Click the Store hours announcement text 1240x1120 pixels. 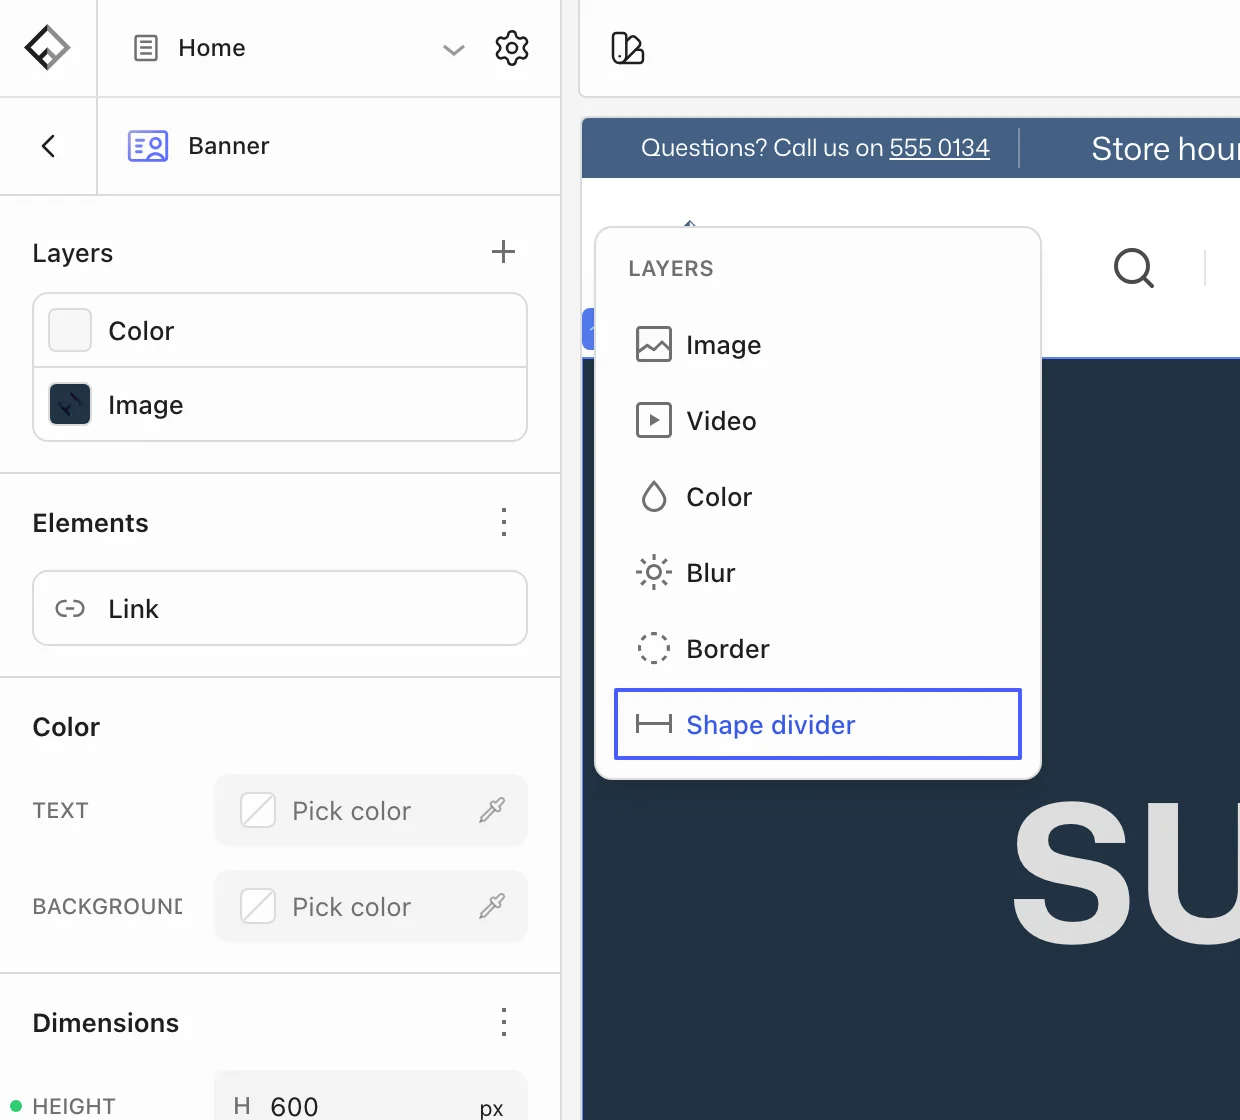click(x=1165, y=149)
